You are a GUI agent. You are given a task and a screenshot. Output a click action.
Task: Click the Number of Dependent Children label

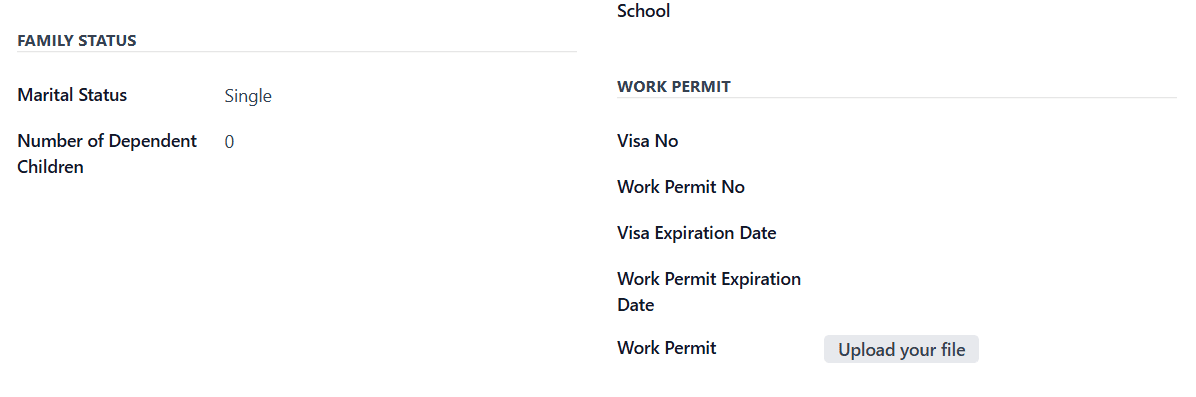coord(108,153)
